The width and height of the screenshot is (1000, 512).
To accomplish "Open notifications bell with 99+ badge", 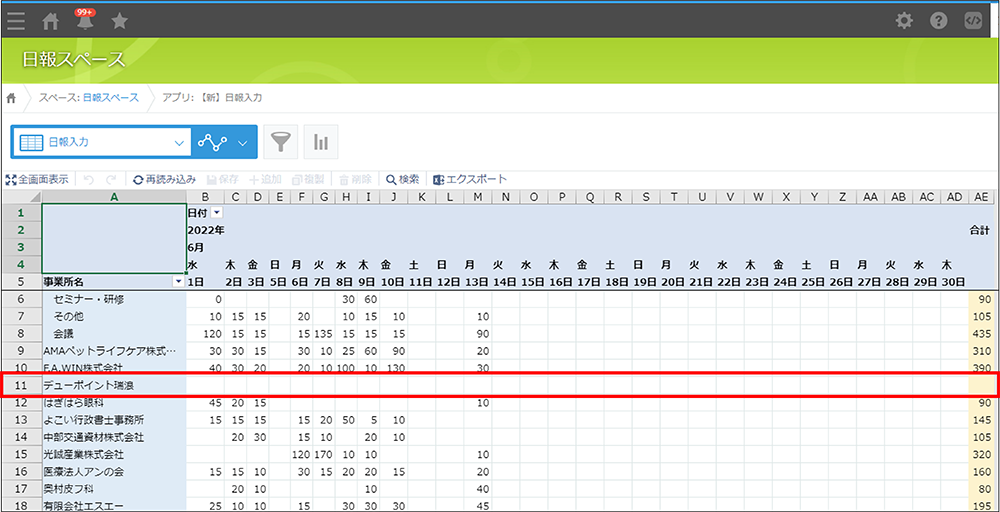I will (x=85, y=21).
